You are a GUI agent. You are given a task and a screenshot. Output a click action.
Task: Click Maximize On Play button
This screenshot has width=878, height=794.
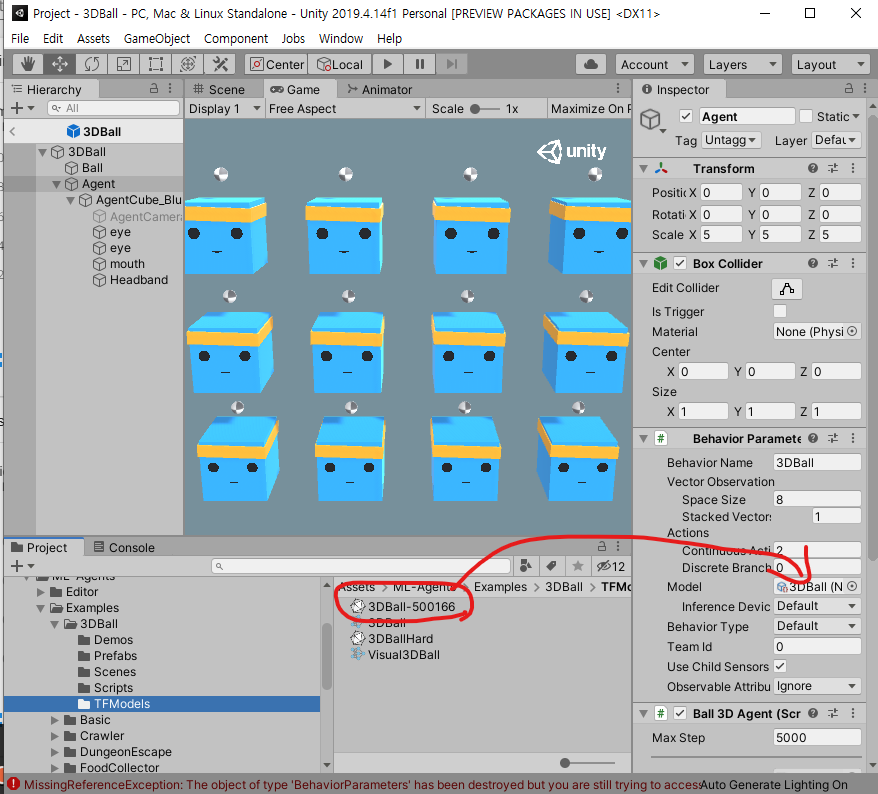(590, 109)
